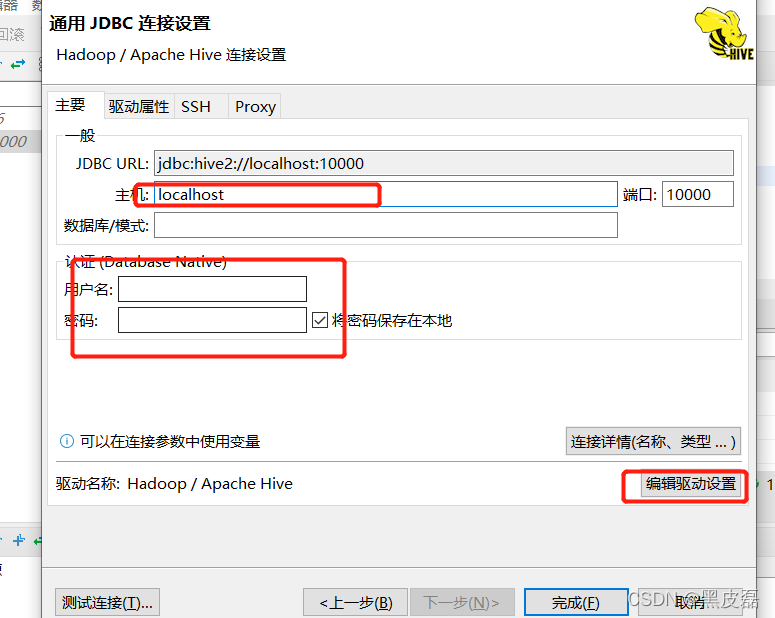The width and height of the screenshot is (775, 618).
Task: Open the 驱动属性 tab
Action: point(139,106)
